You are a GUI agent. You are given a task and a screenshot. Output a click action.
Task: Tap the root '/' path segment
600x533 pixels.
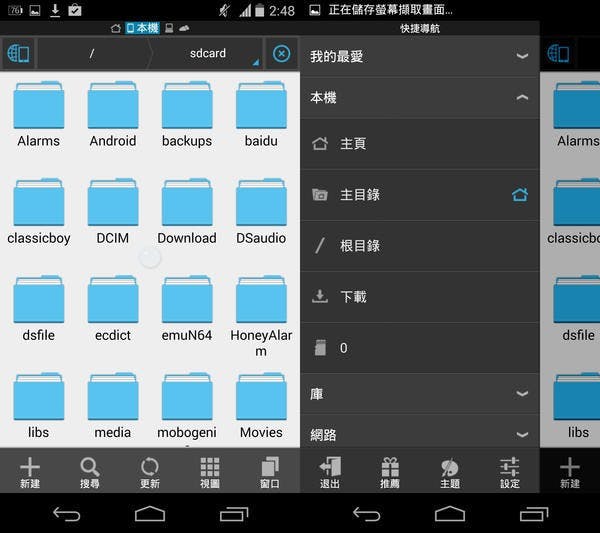tap(92, 54)
